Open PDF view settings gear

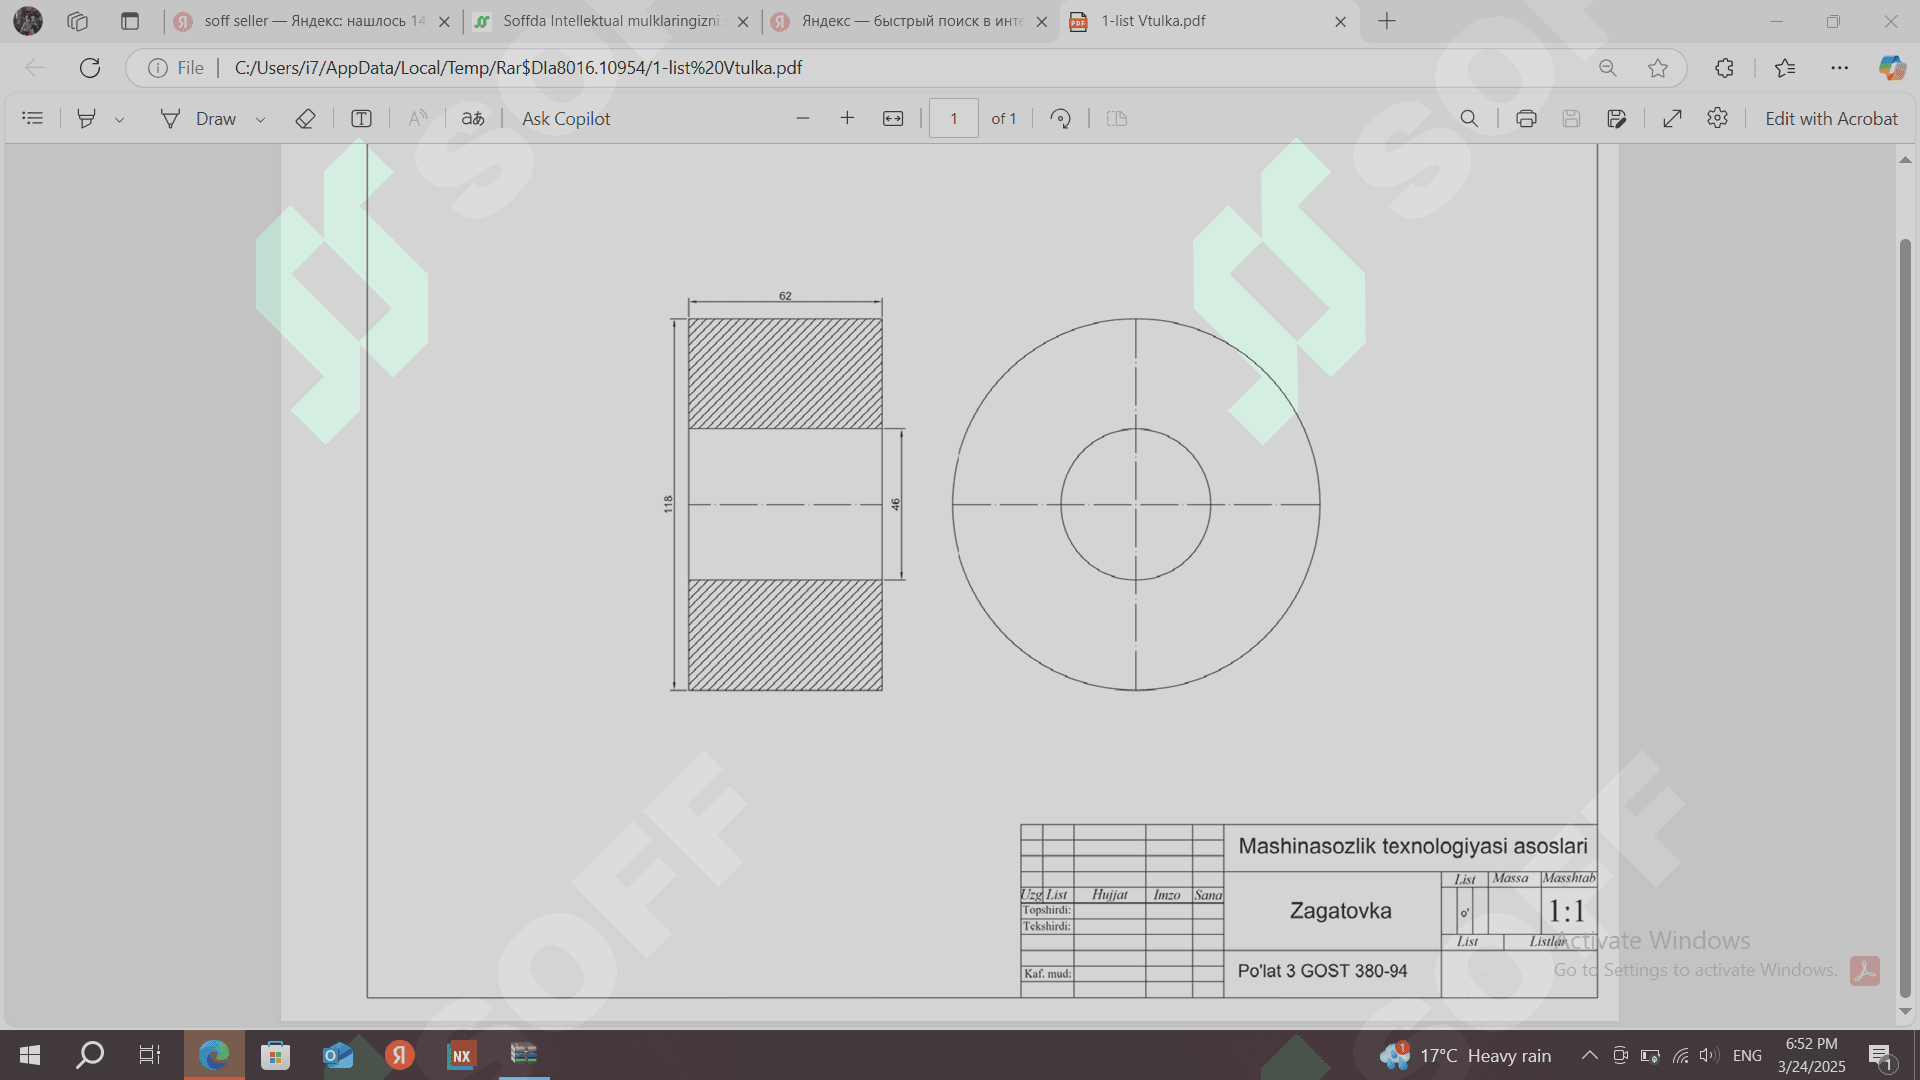(1717, 118)
